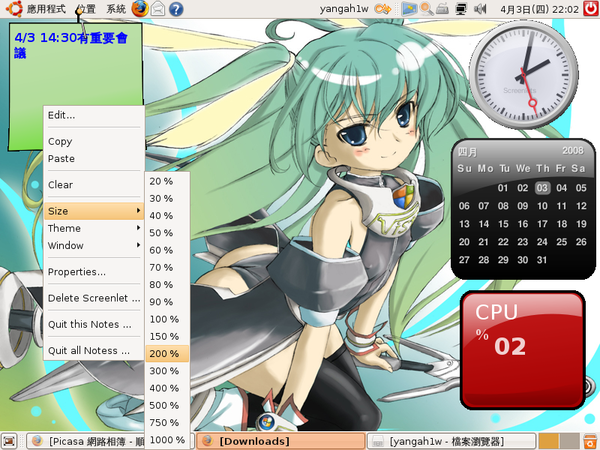600x450 pixels.
Task: Expand the Window submenu
Action: [x=94, y=245]
